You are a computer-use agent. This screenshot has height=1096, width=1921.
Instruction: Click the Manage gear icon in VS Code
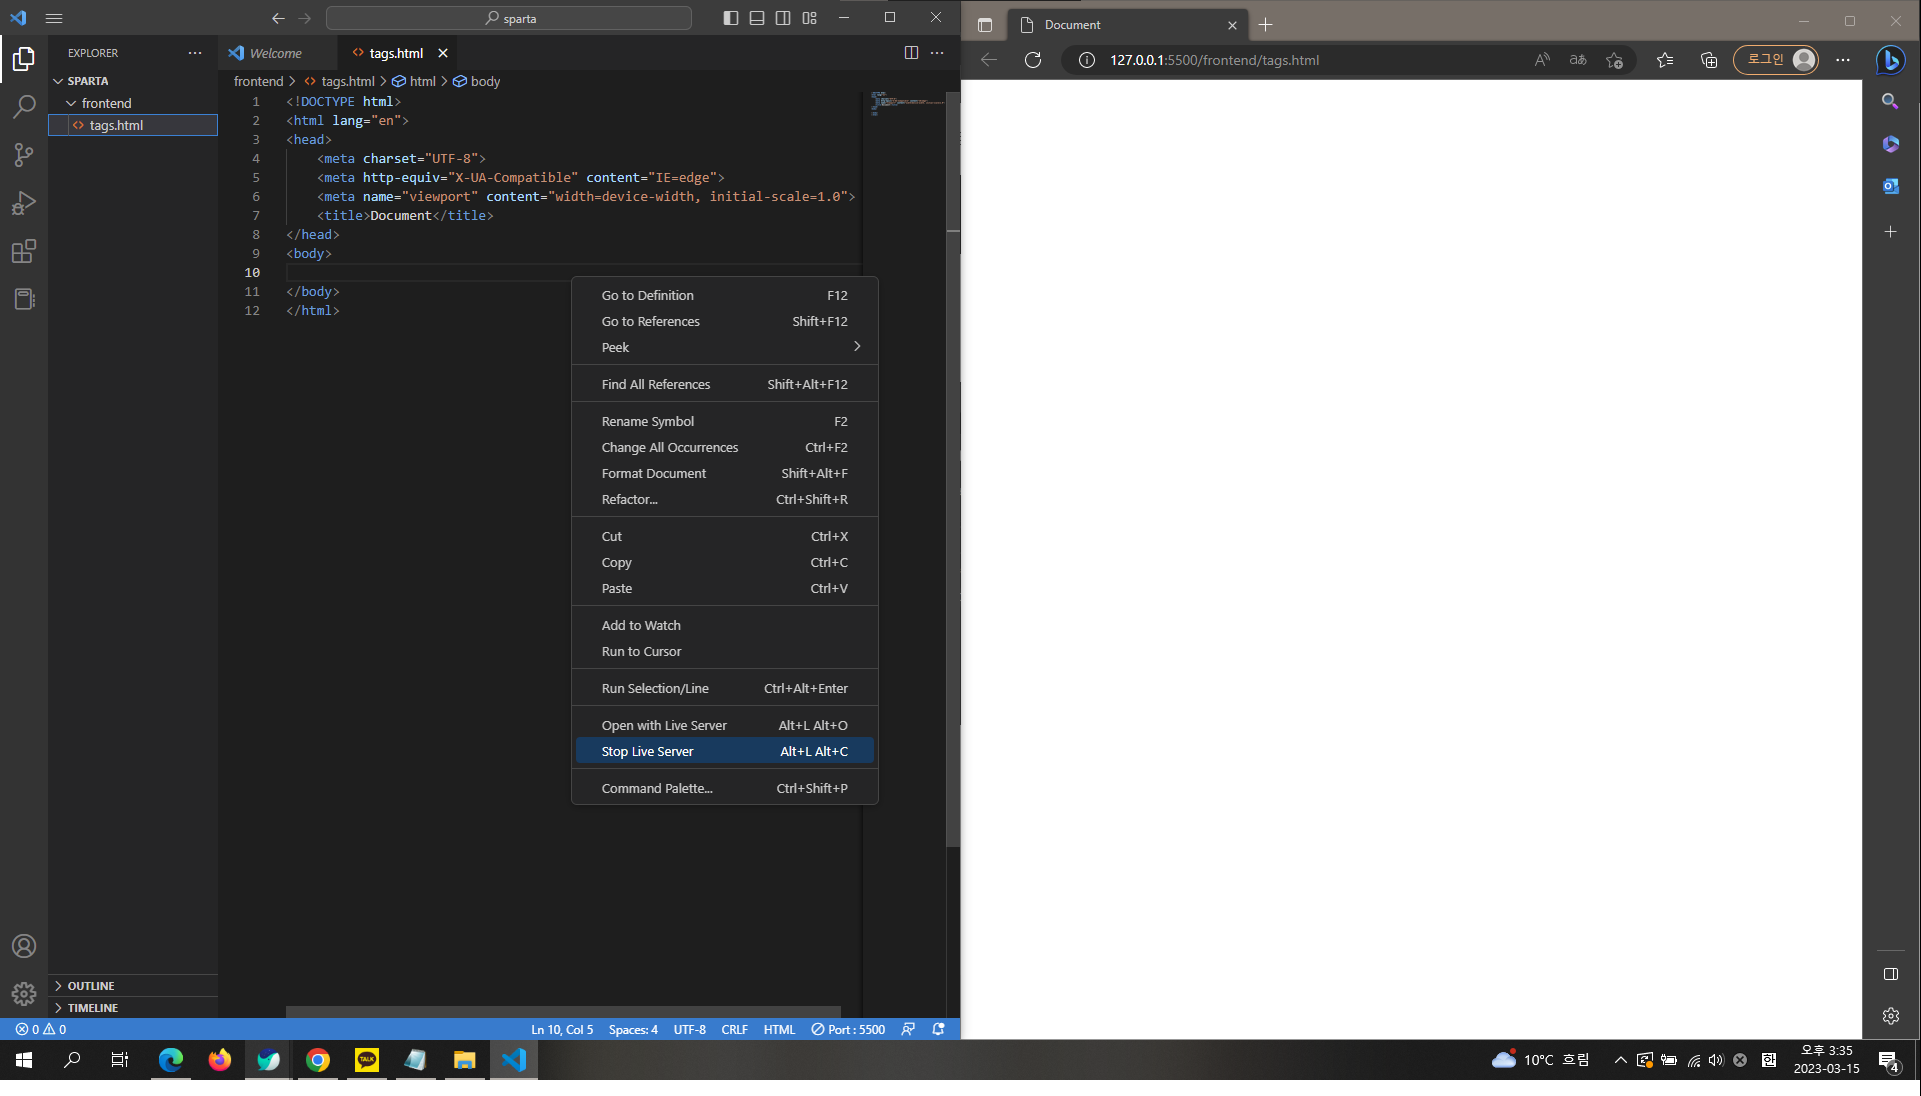[24, 994]
